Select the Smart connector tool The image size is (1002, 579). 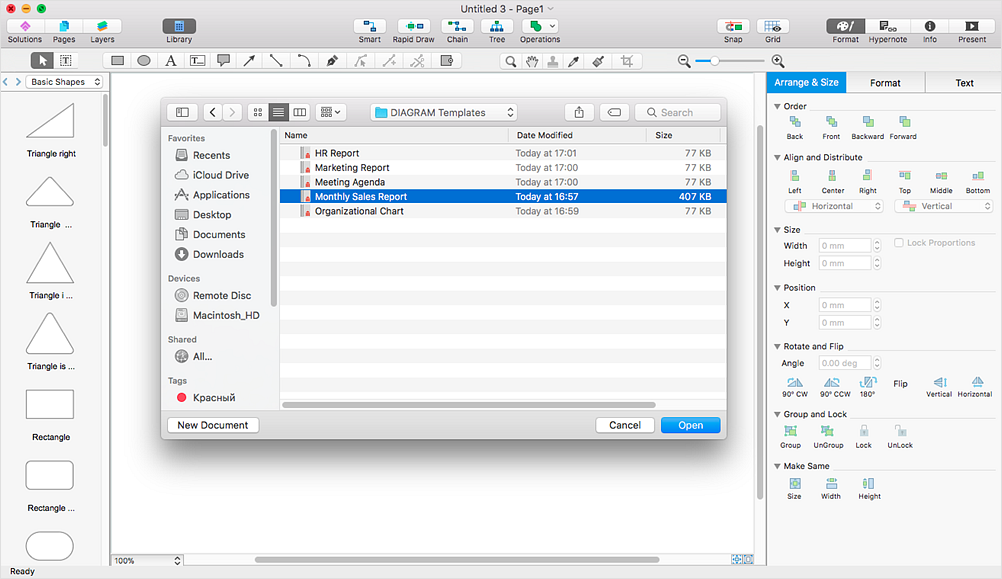point(369,26)
